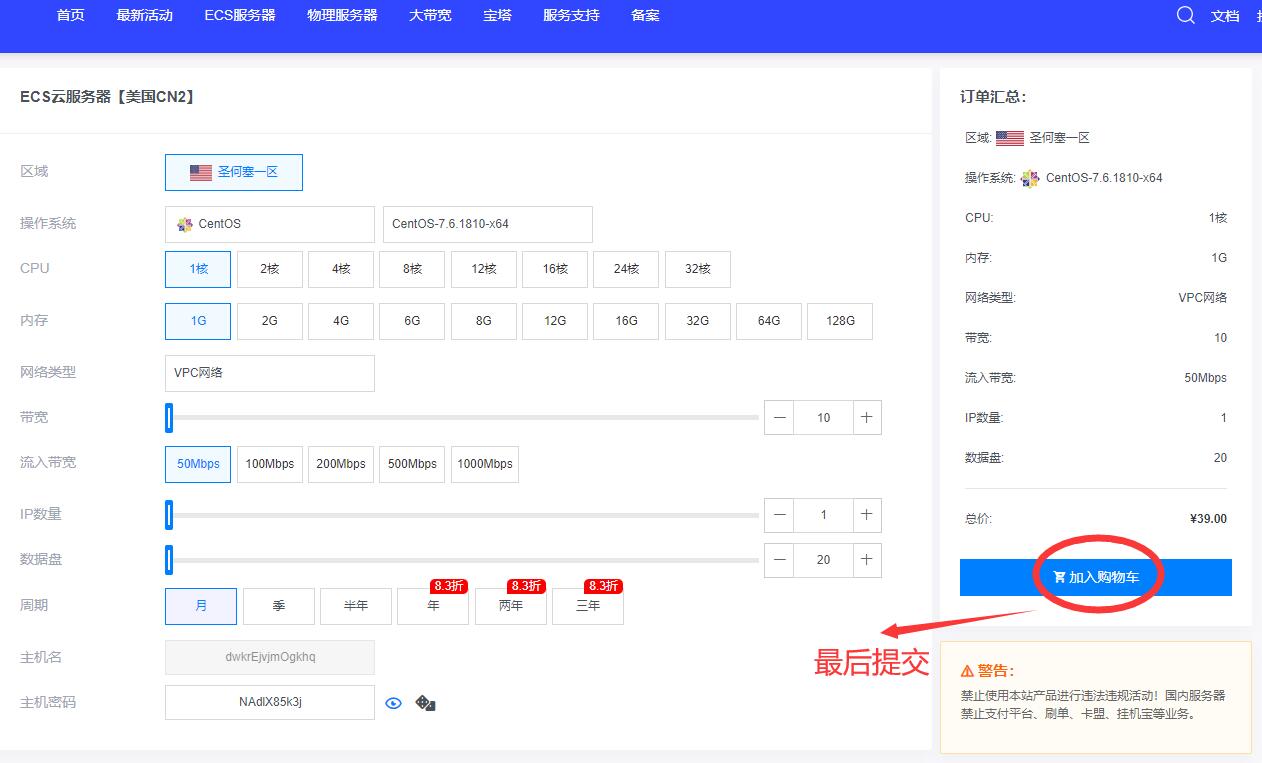Select monthly 月 billing cycle
The height and width of the screenshot is (763, 1262).
pyautogui.click(x=201, y=606)
